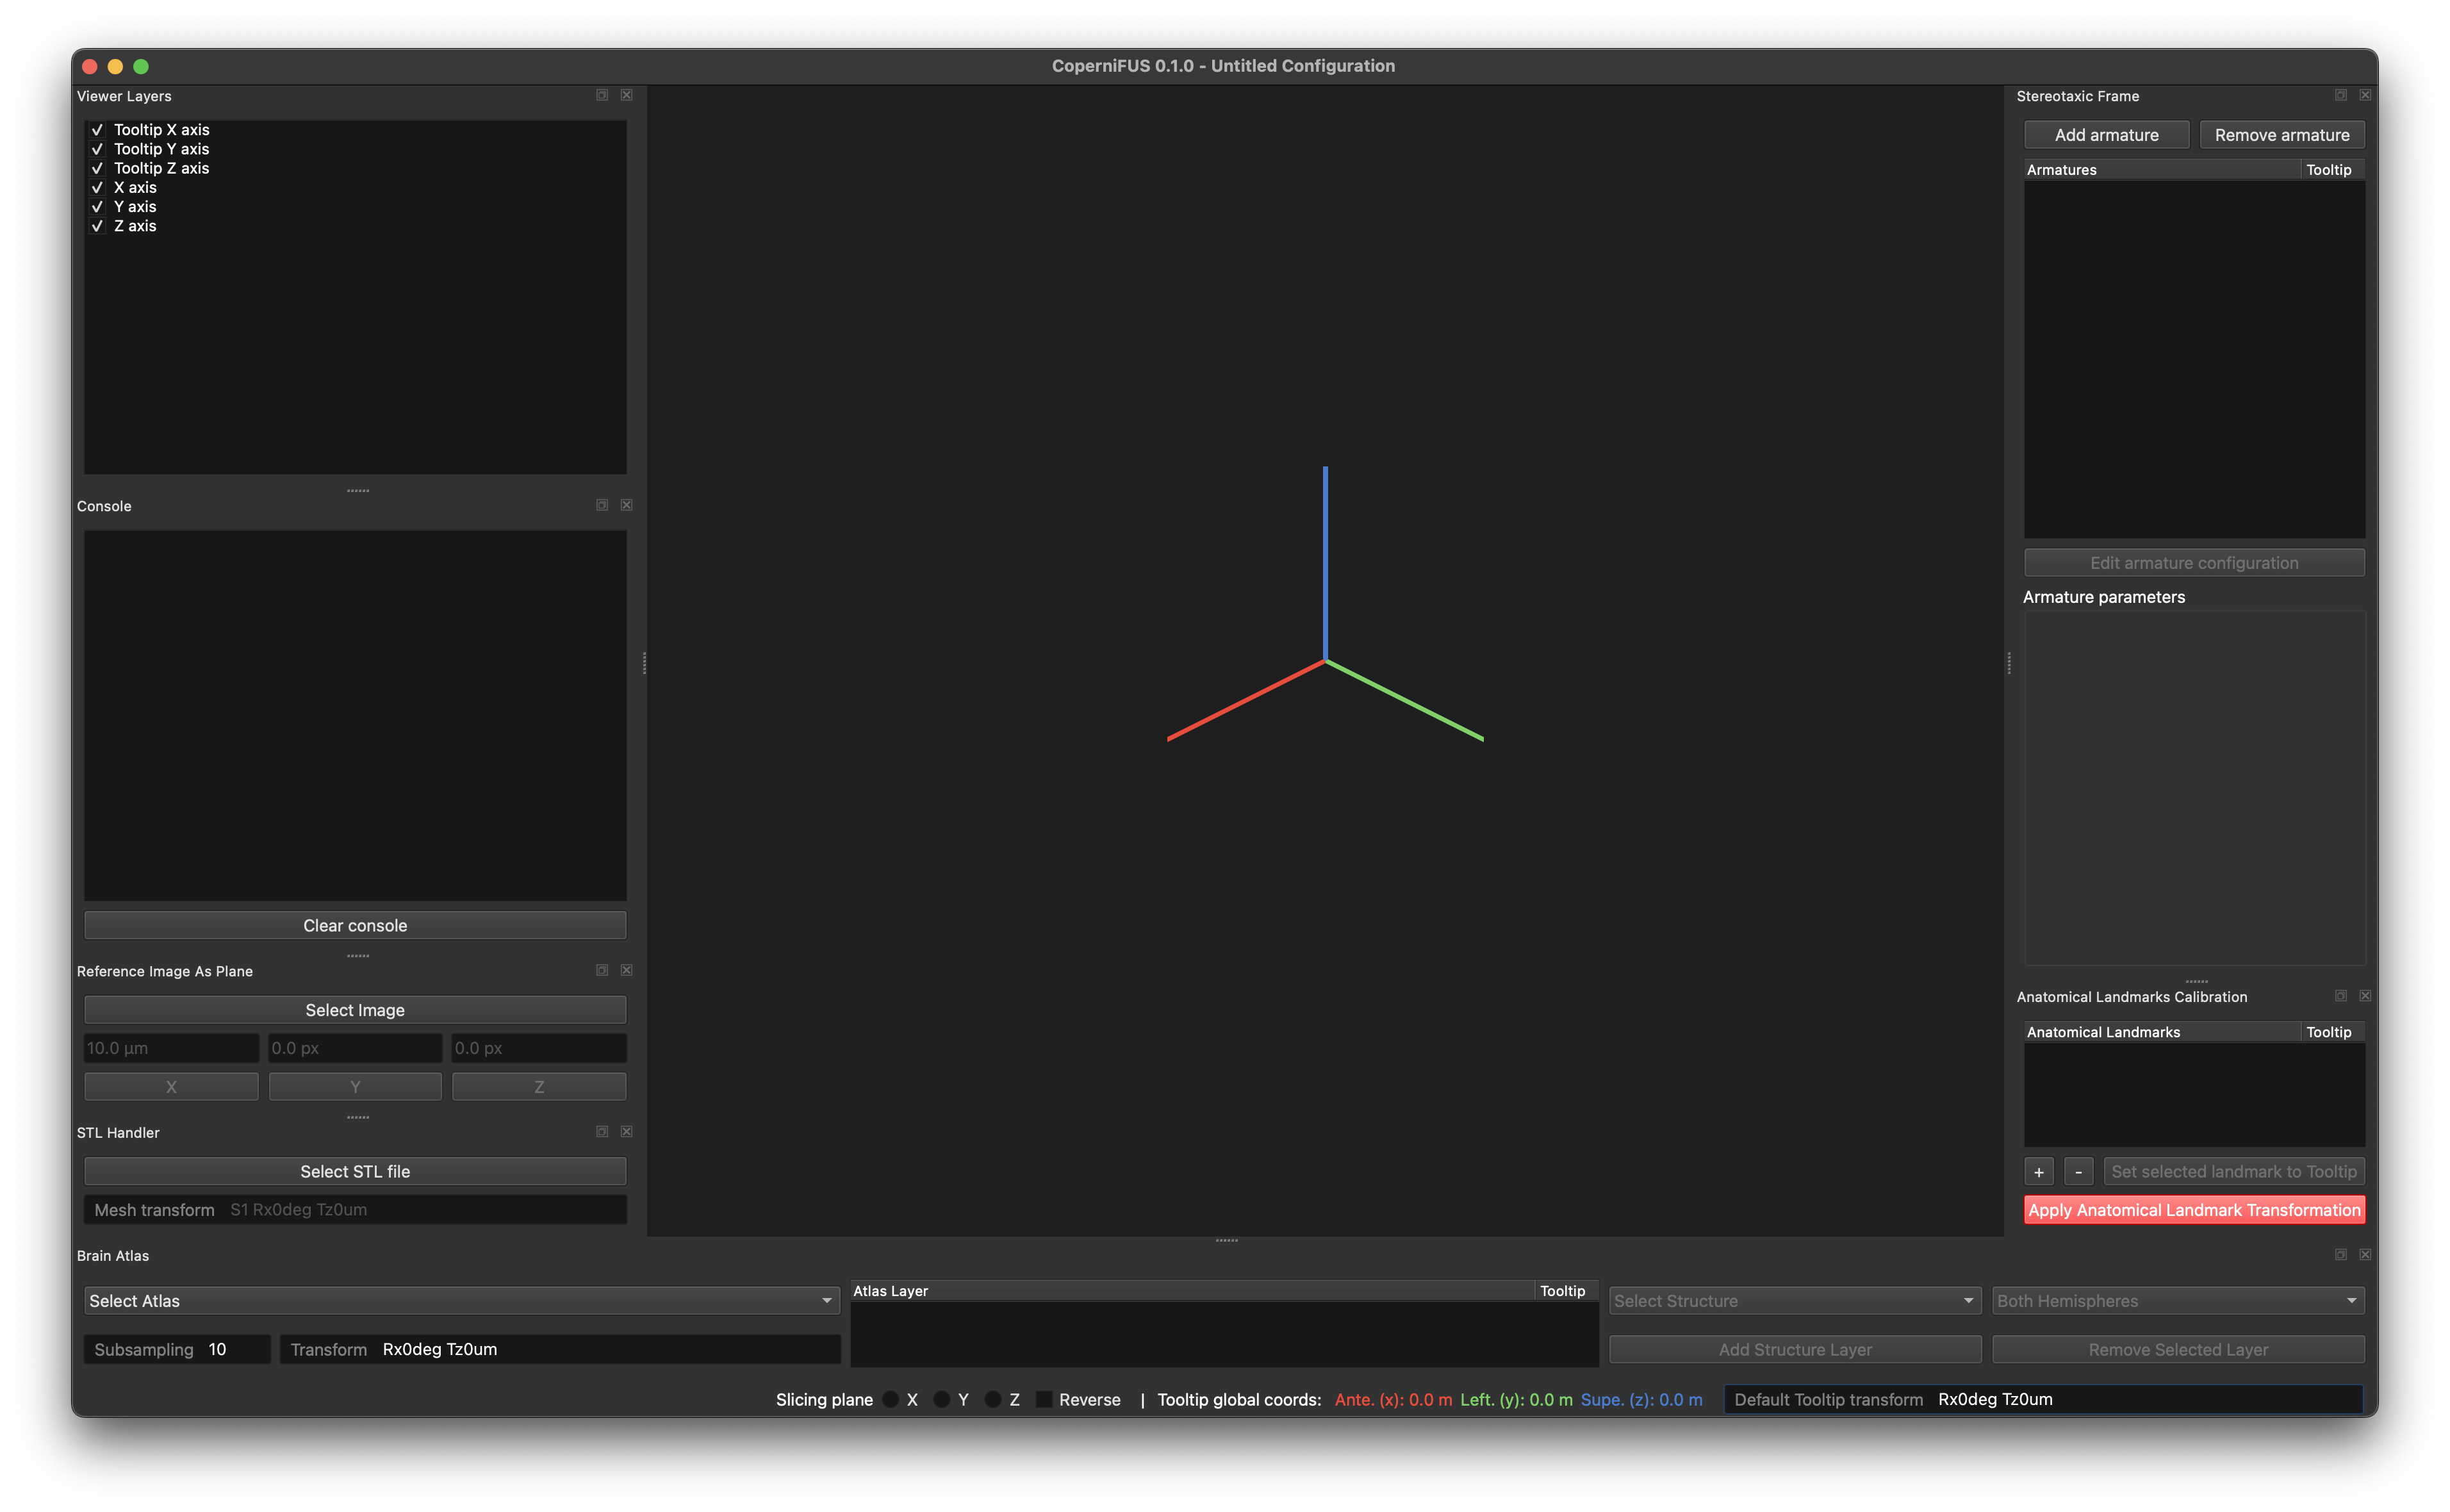This screenshot has height=1512, width=2450.
Task: Select the X slicing plane radio button
Action: point(890,1399)
